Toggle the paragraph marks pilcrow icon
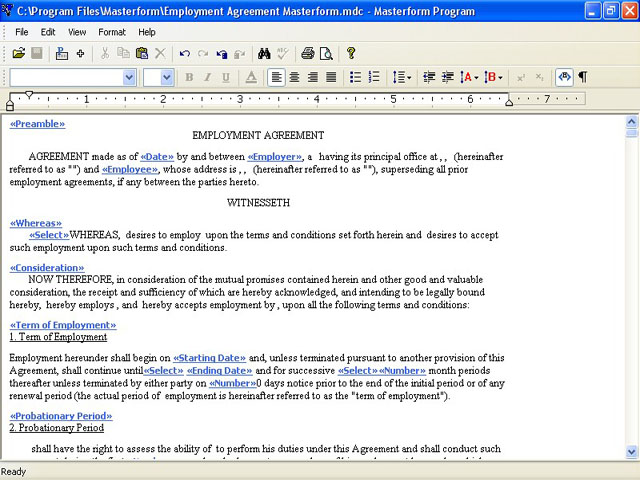 pos(583,77)
